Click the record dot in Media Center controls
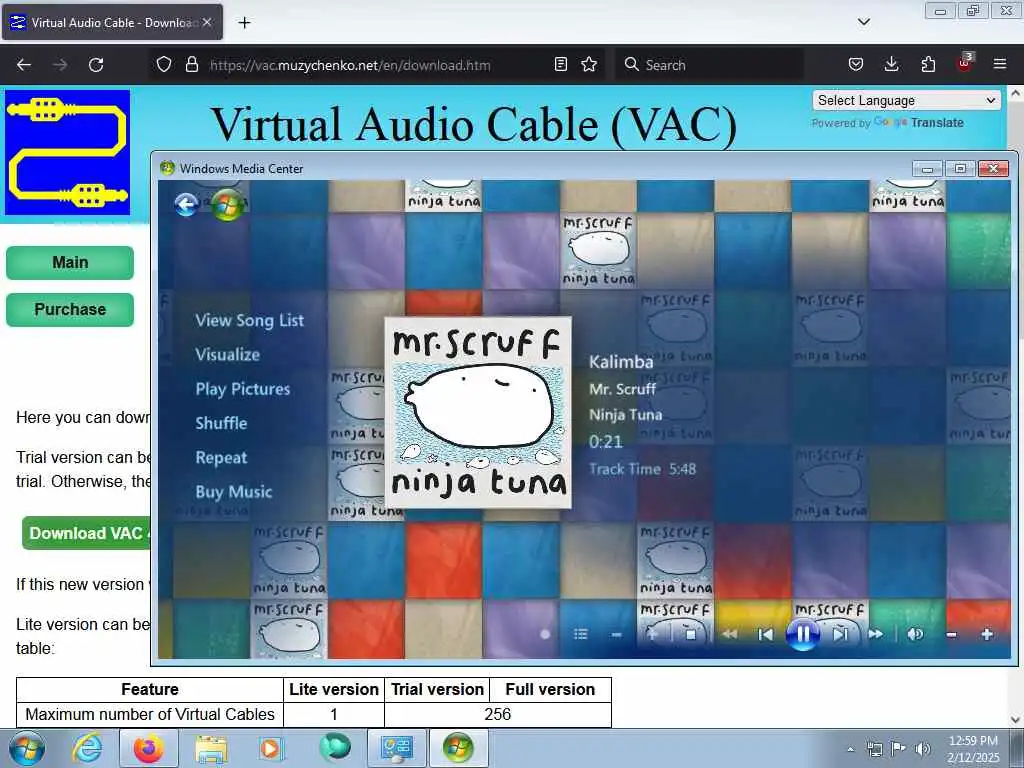Screen dimensions: 1024x768 coord(545,634)
